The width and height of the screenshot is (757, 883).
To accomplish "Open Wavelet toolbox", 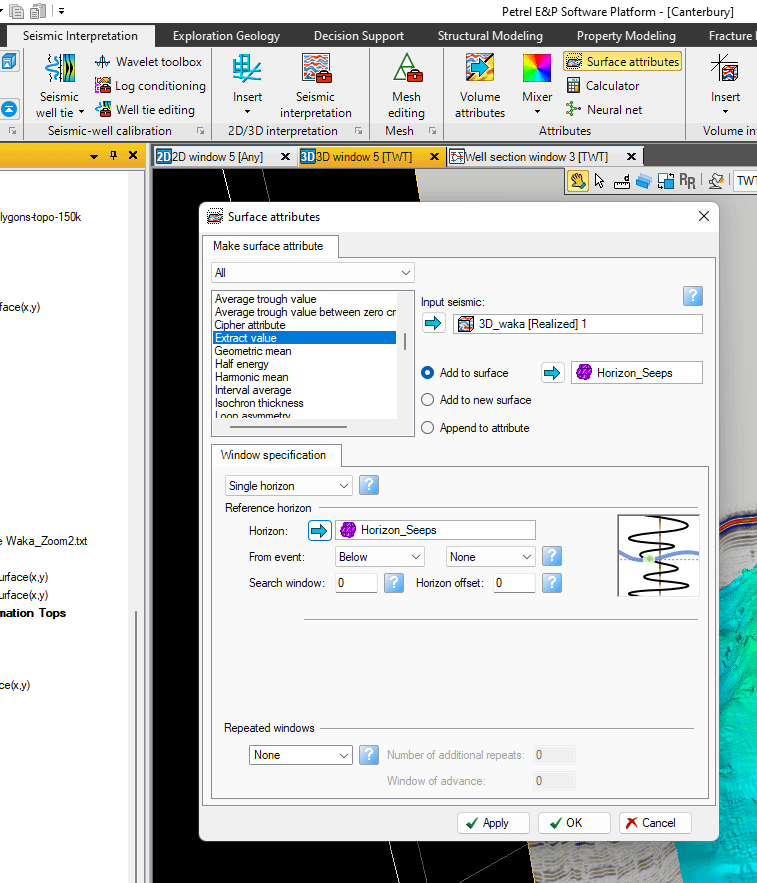I will 149,62.
